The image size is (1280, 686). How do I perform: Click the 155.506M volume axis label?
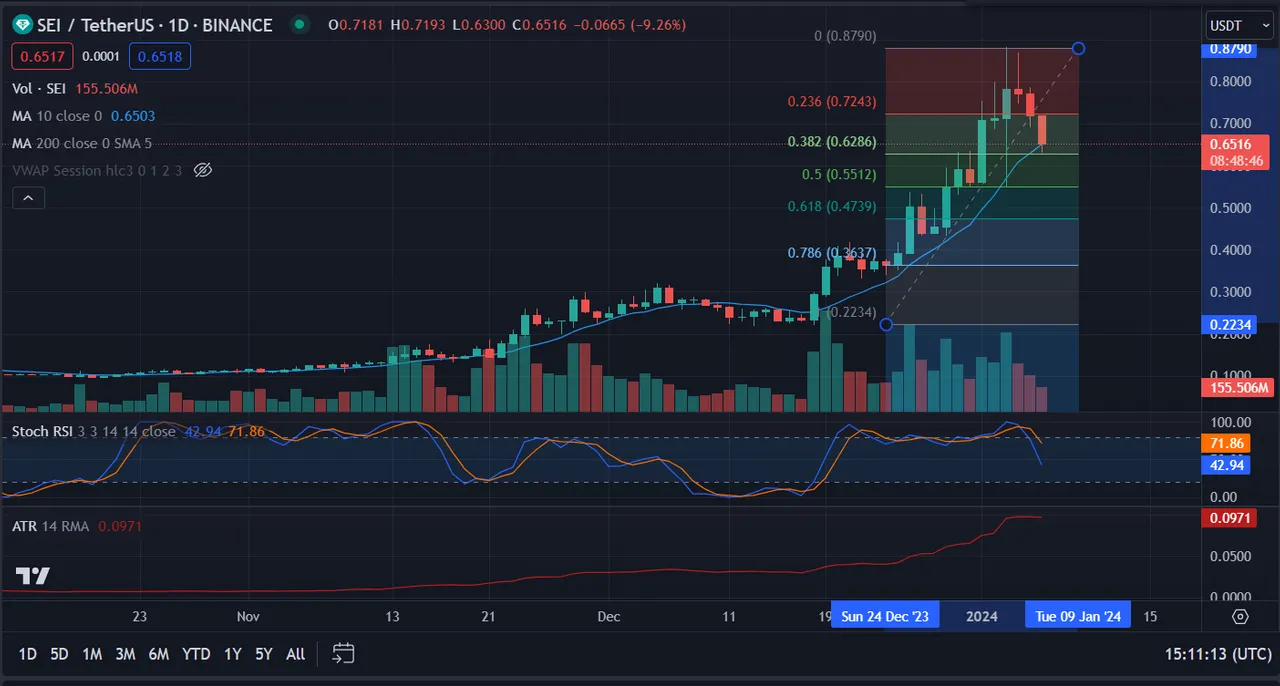point(1236,388)
